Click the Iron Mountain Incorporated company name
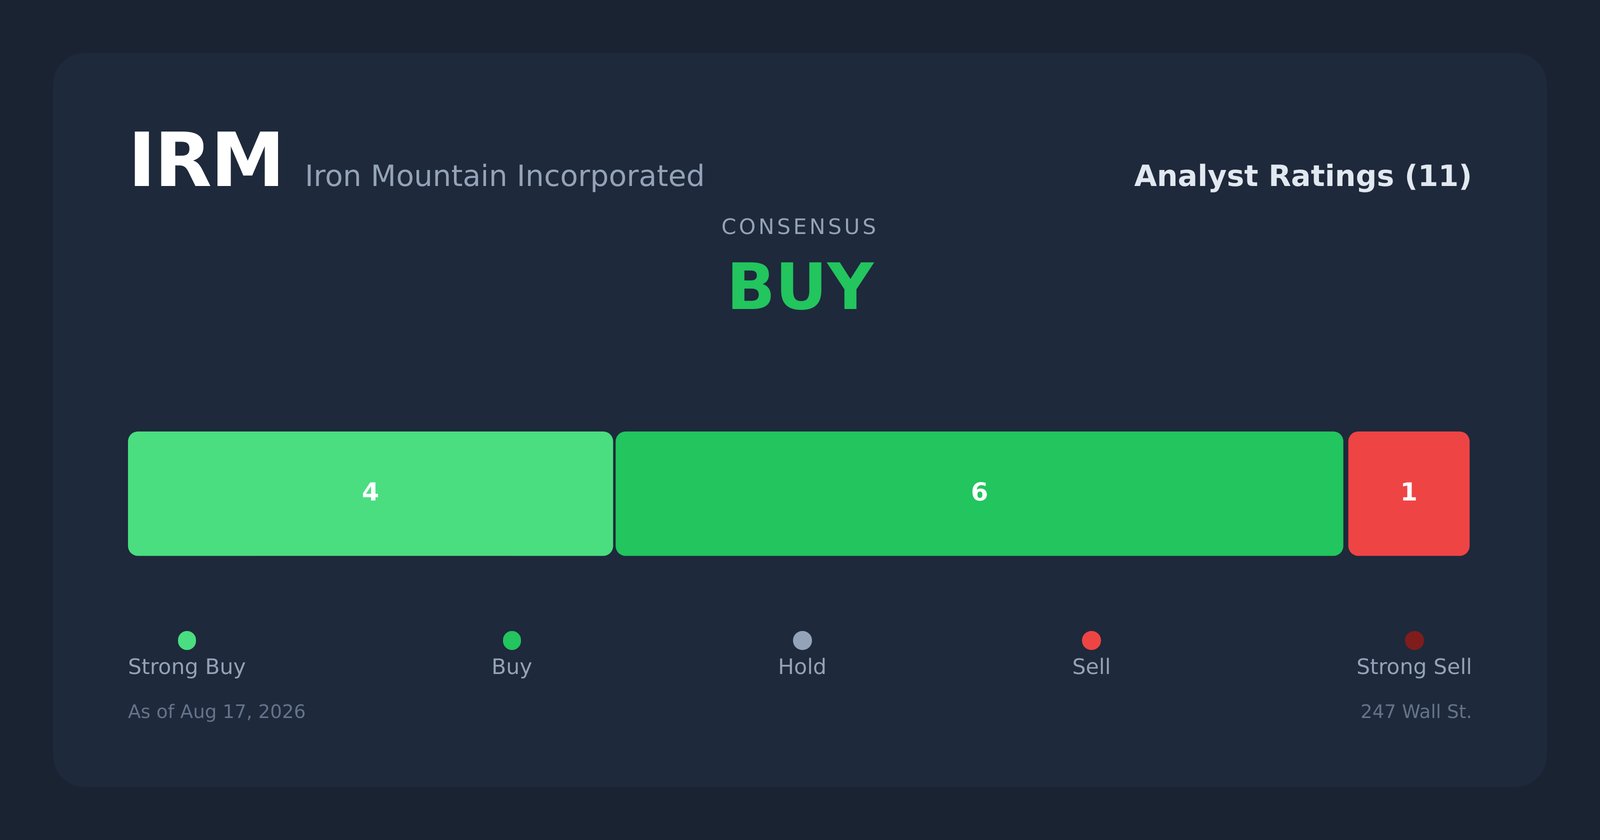 coord(504,176)
